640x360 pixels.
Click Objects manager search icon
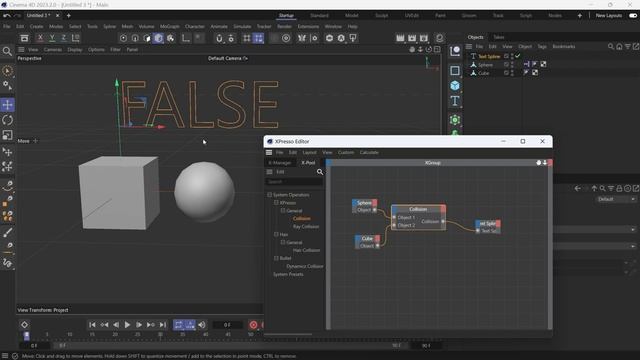click(611, 47)
